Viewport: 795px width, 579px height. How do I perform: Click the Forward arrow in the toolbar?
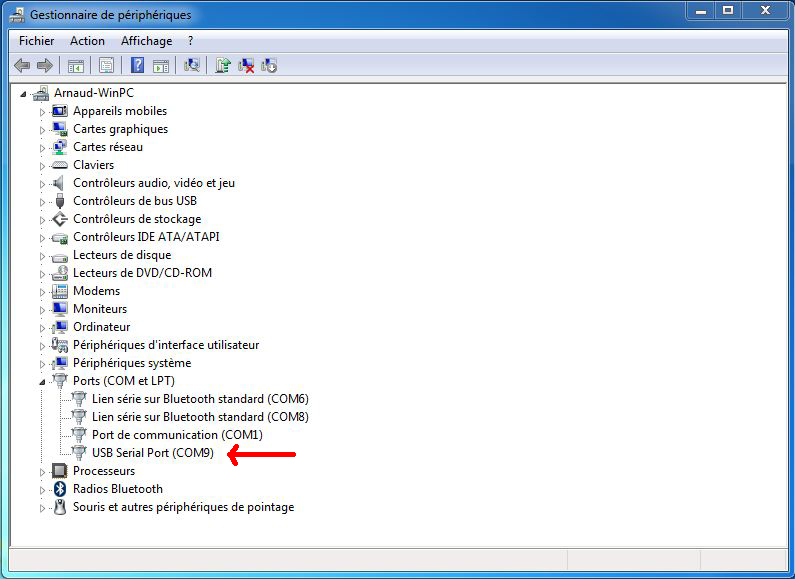pos(44,66)
